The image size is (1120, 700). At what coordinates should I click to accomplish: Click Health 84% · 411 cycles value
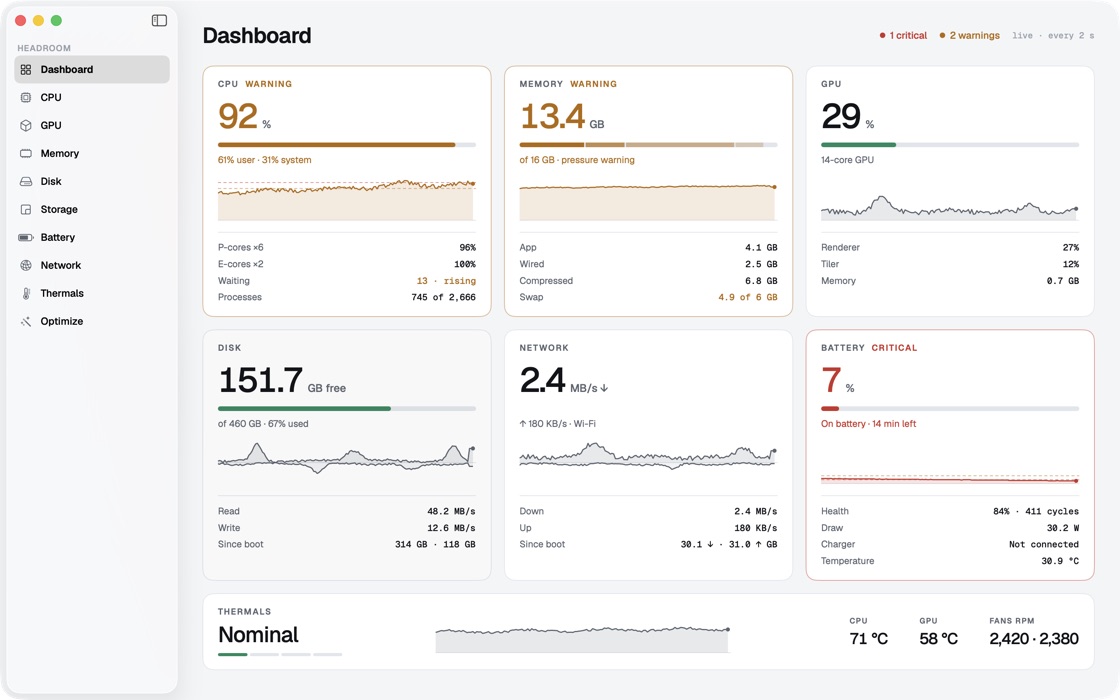[x=1036, y=511]
